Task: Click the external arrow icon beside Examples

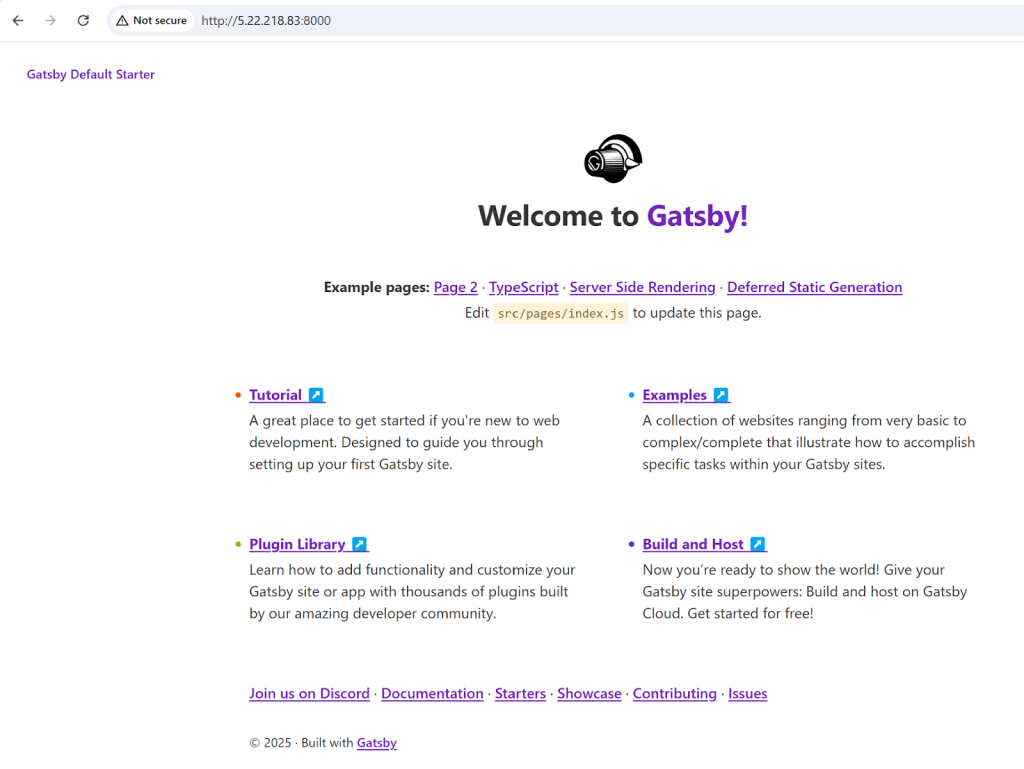Action: coord(721,395)
